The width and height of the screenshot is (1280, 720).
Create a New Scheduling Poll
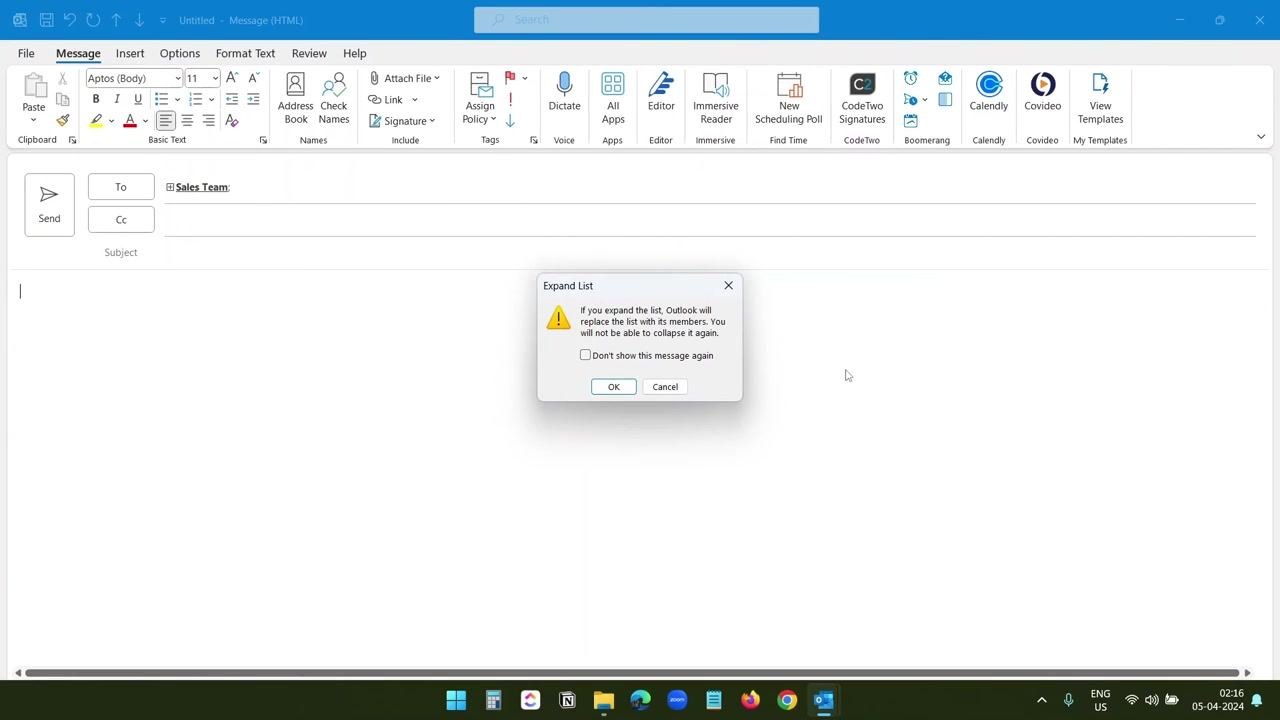tap(789, 98)
